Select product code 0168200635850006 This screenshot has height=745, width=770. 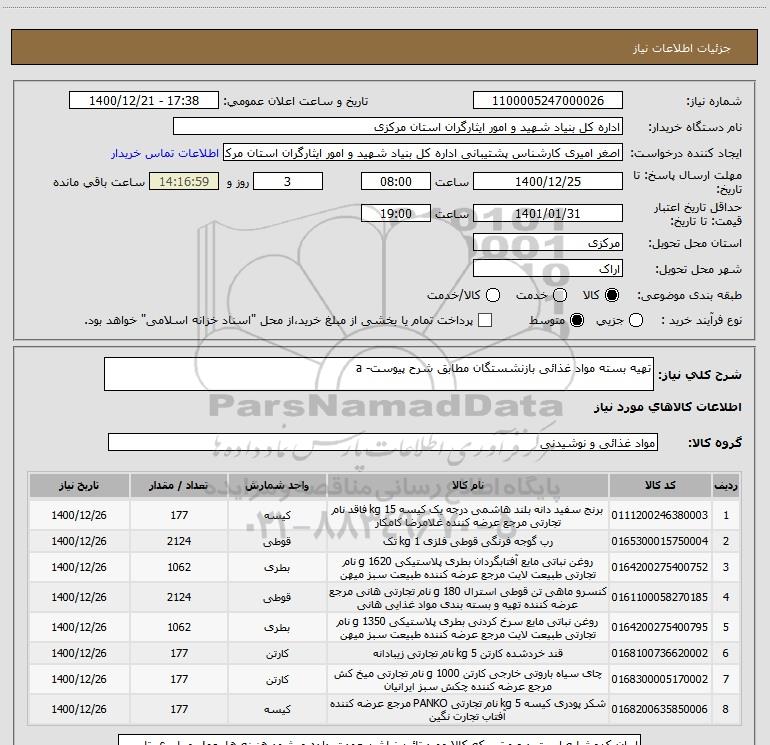[x=660, y=709]
